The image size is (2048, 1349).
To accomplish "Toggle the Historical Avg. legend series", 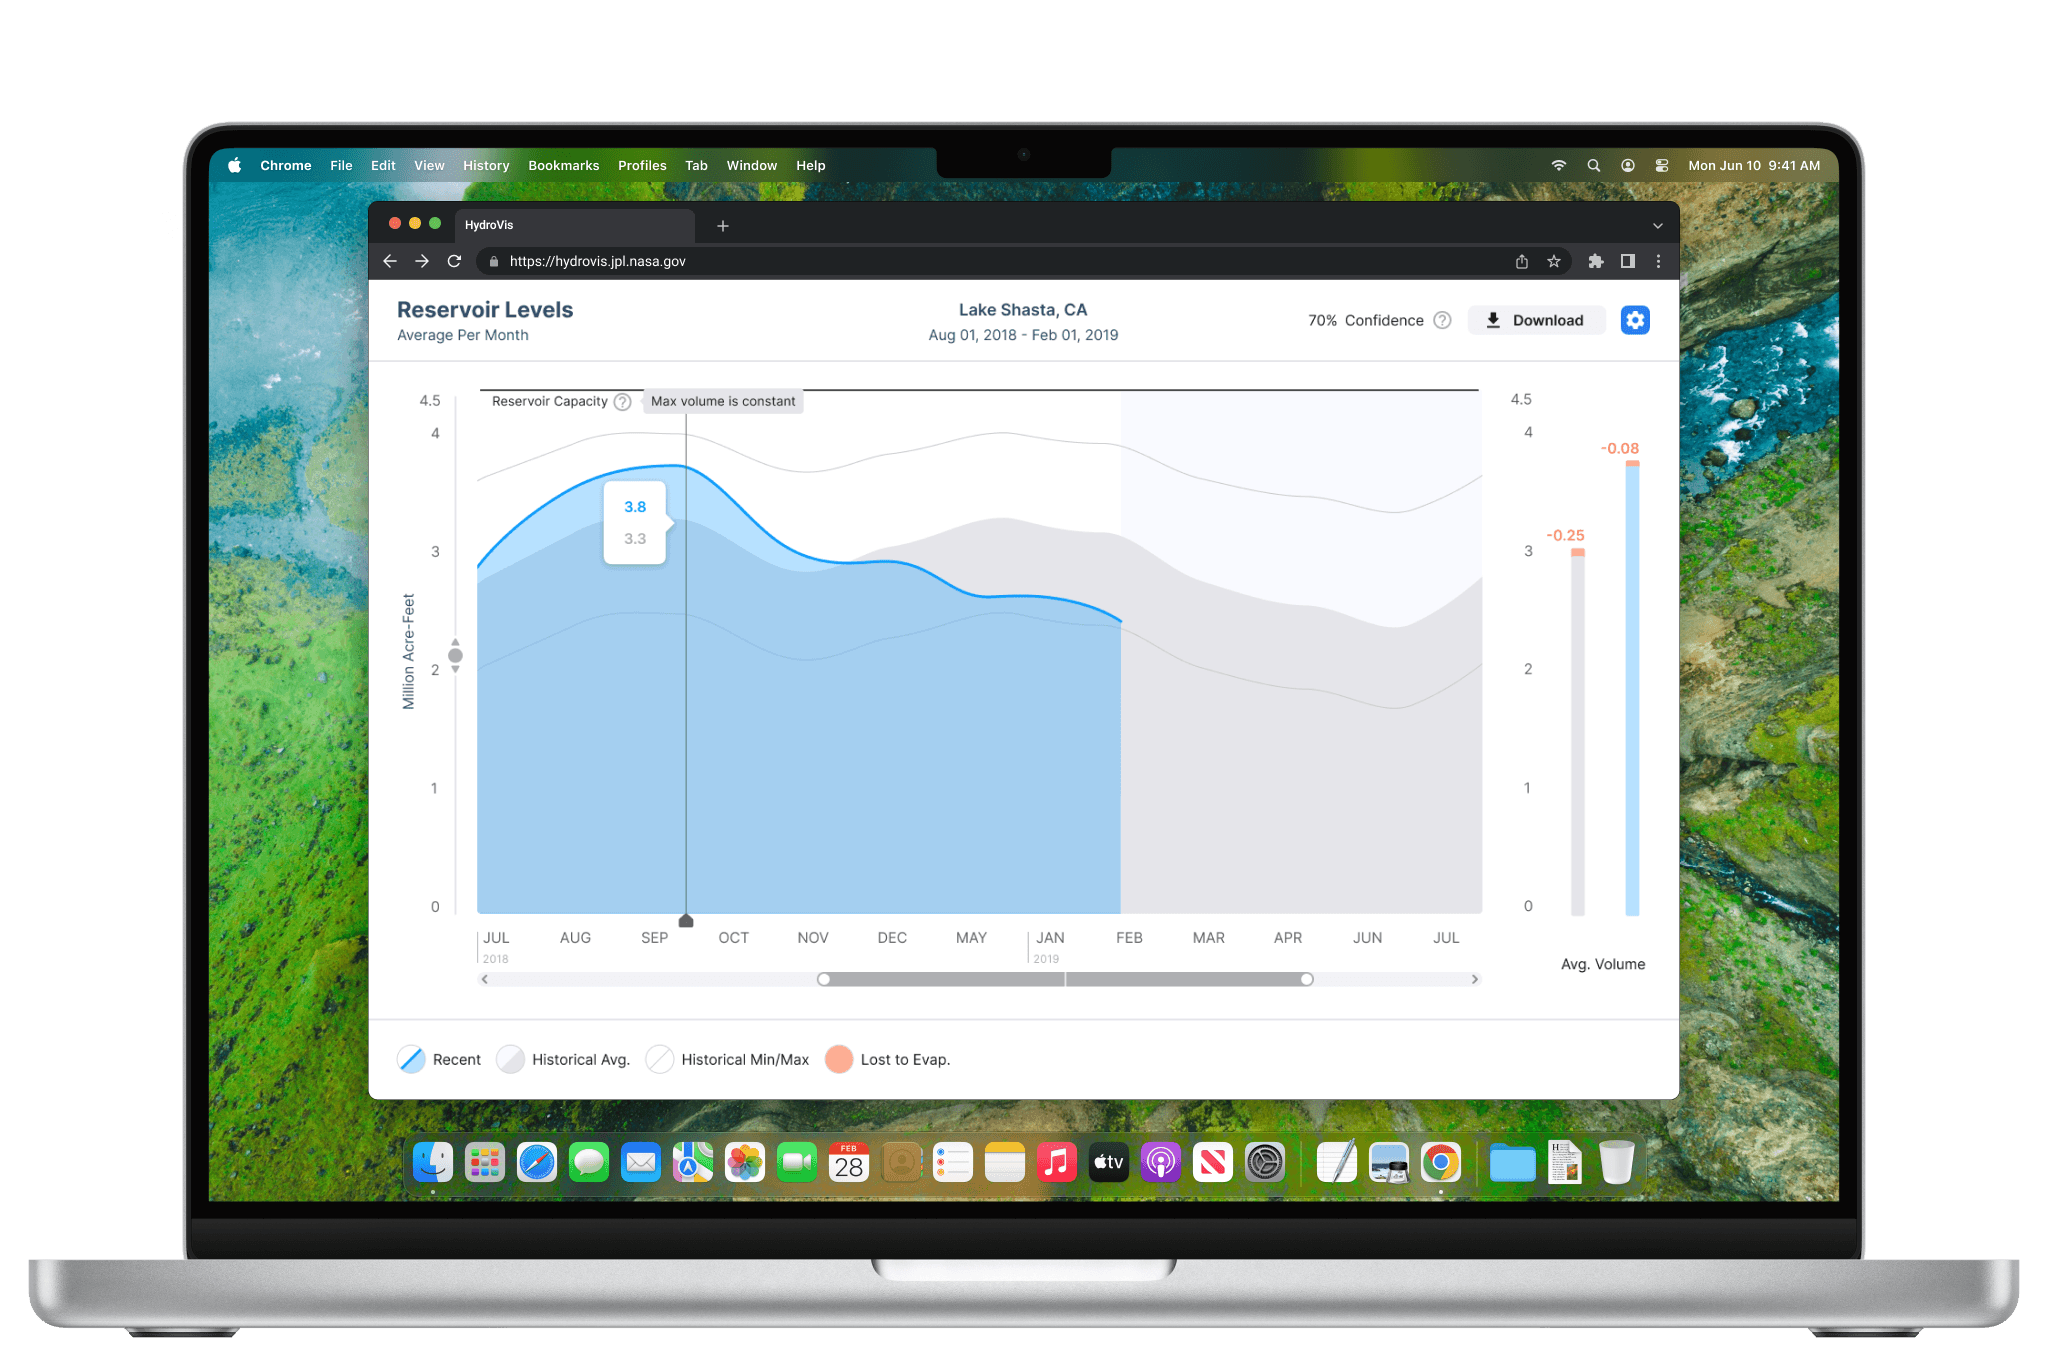I will [510, 1059].
